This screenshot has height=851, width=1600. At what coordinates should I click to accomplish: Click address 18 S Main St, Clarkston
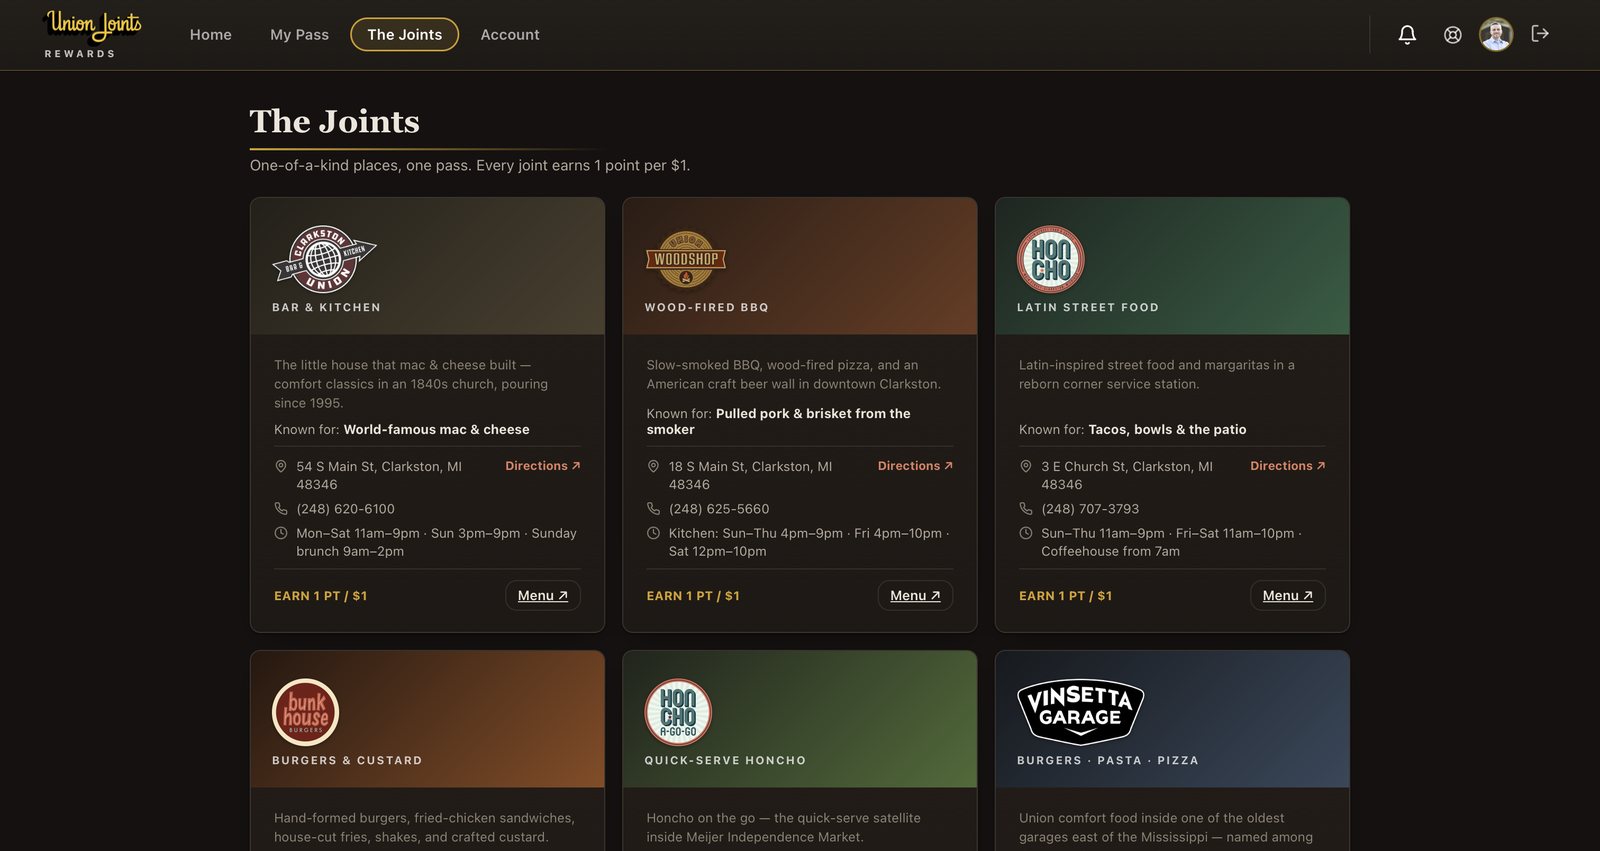coord(751,476)
